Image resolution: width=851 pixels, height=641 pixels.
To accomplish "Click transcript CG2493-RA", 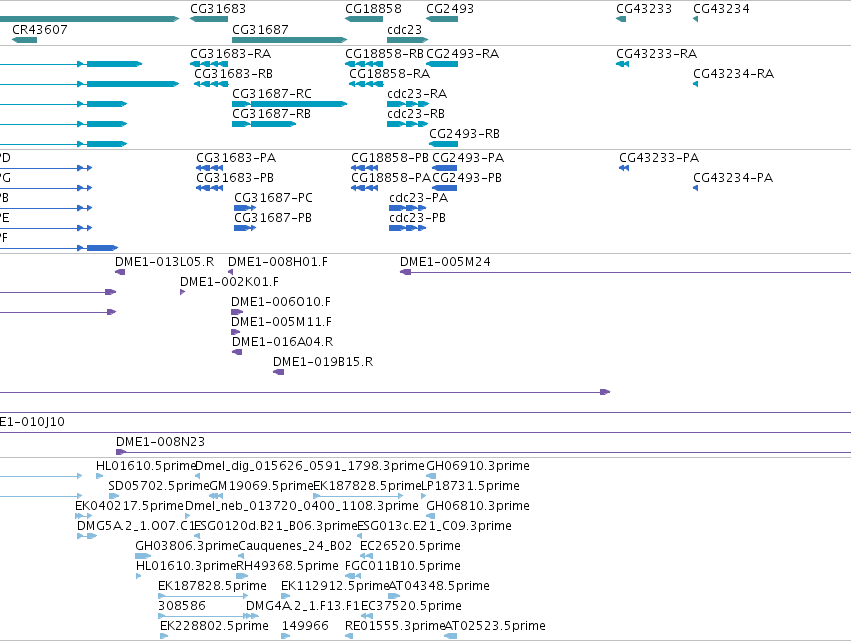I will (442, 64).
